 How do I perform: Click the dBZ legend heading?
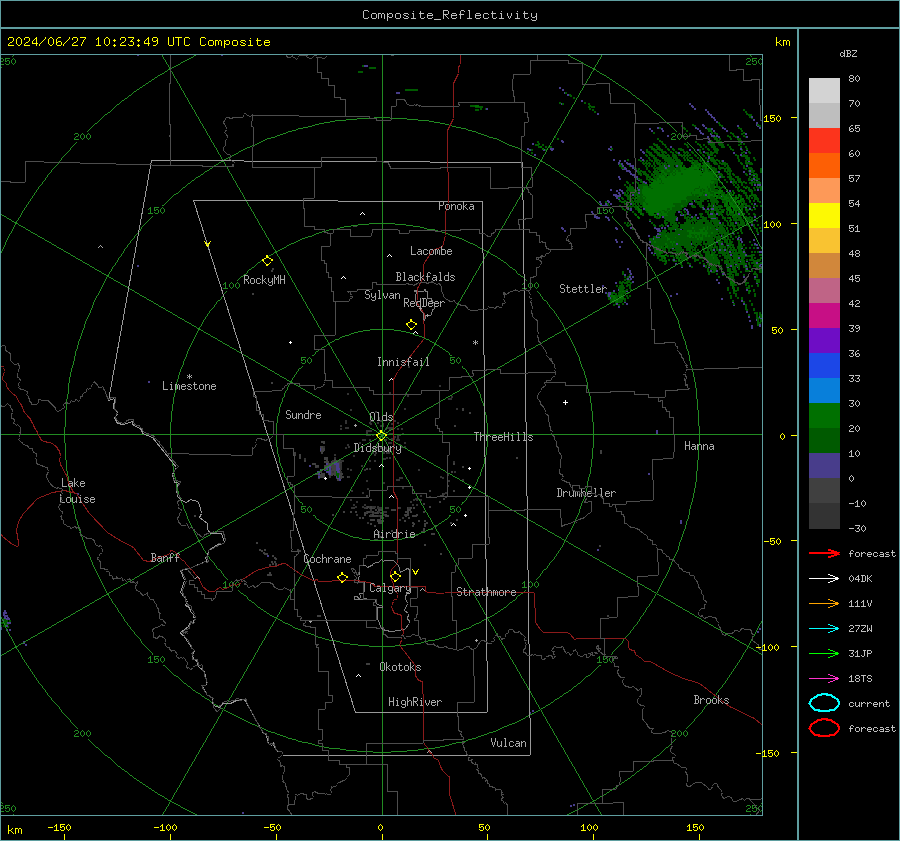click(x=848, y=53)
